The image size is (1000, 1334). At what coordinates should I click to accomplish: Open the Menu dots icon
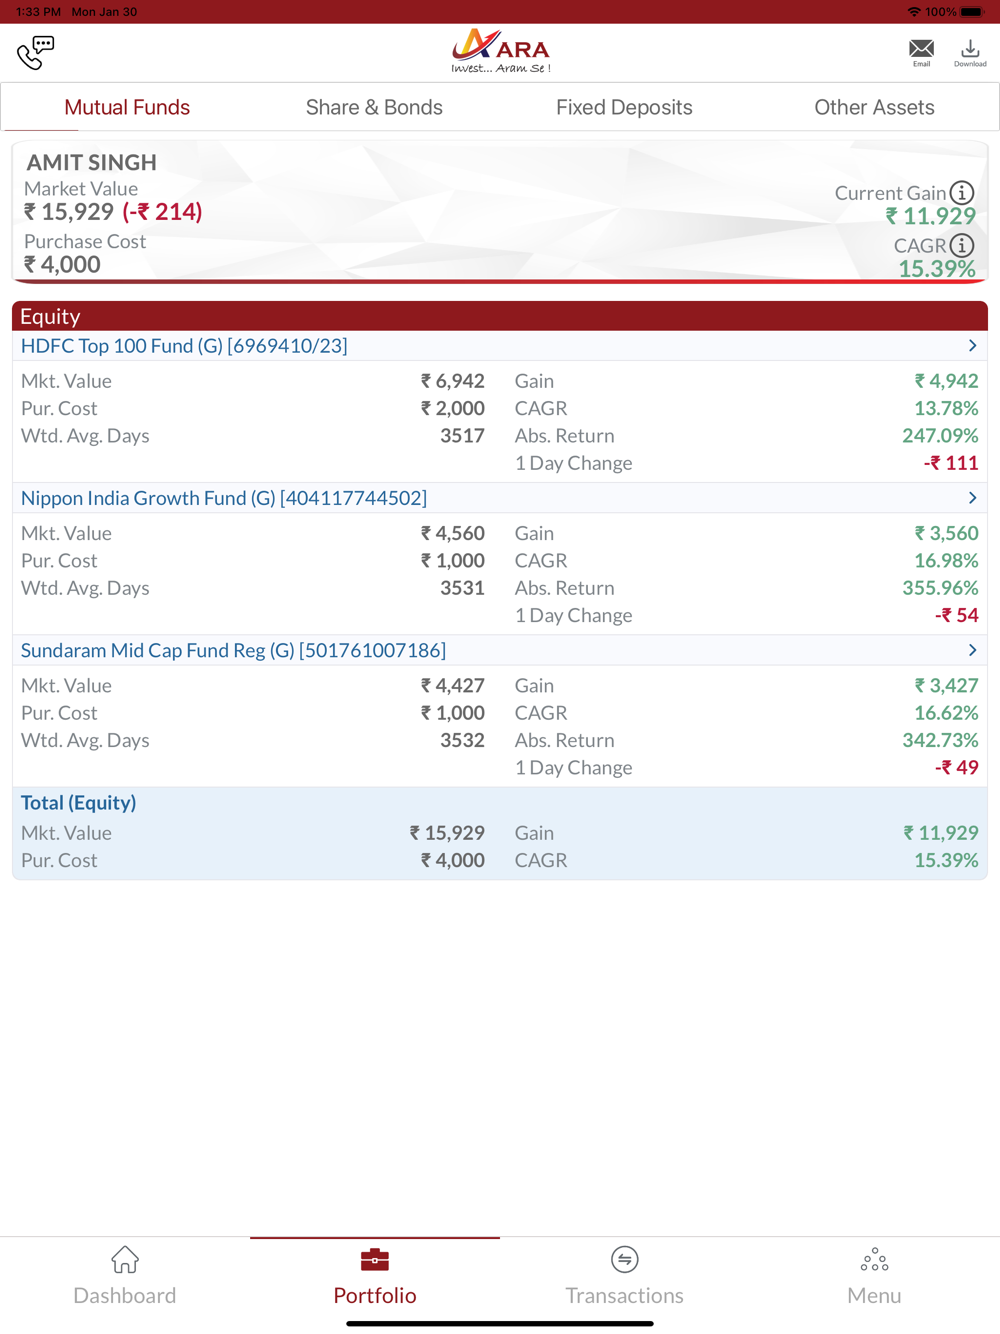(874, 1259)
